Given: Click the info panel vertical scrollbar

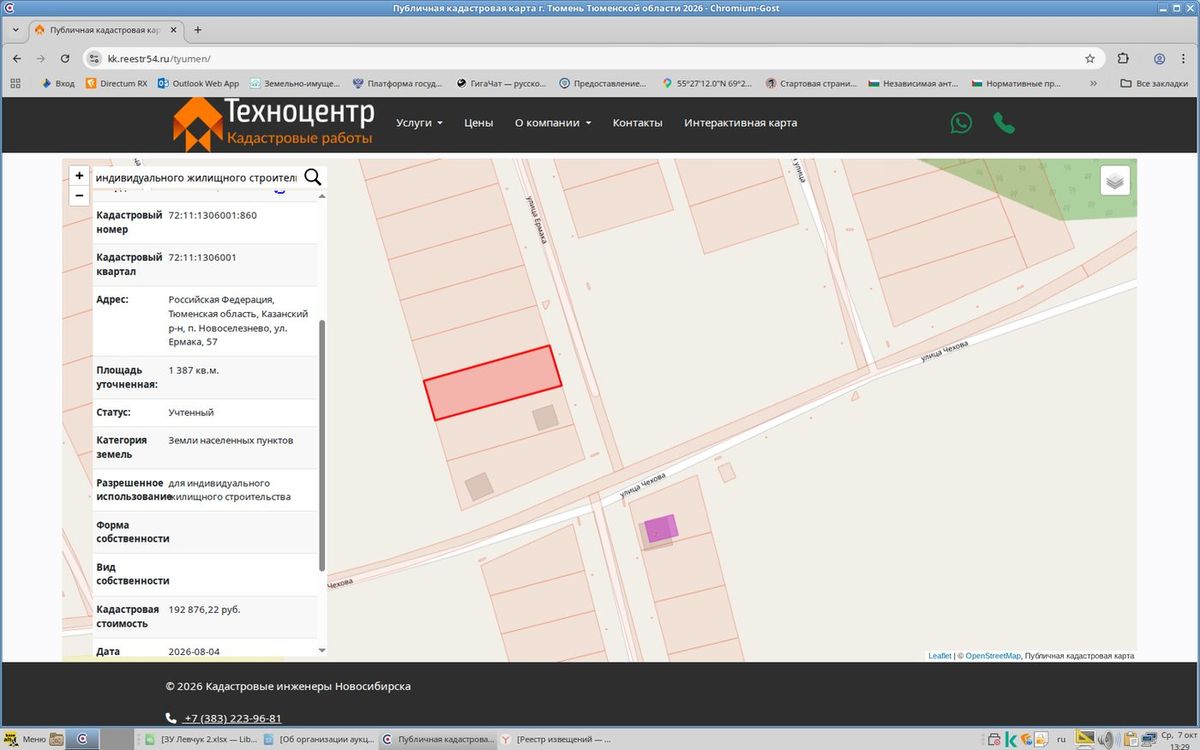Looking at the screenshot, I should pyautogui.click(x=322, y=445).
